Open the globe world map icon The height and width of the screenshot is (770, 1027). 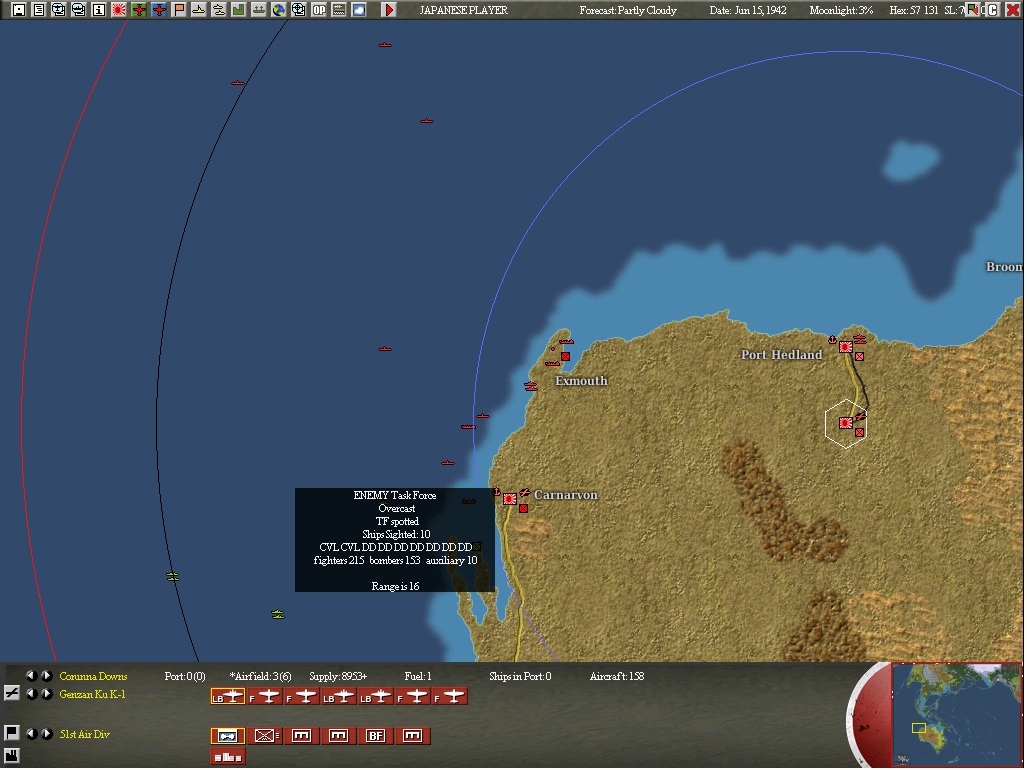point(278,10)
